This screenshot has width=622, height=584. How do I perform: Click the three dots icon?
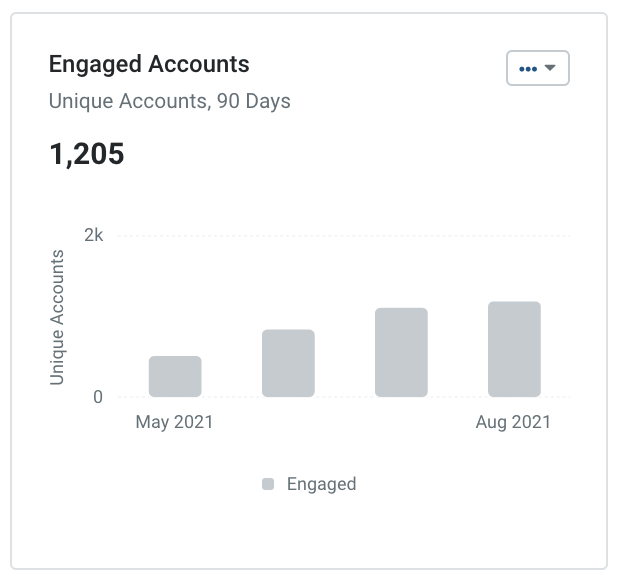click(528, 69)
